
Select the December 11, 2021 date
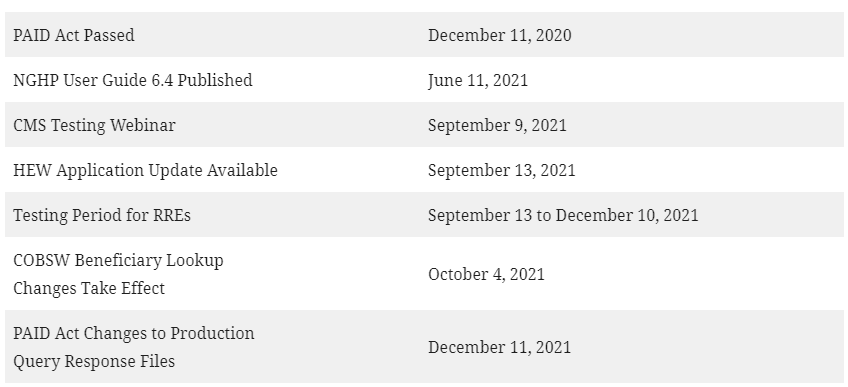pos(499,347)
